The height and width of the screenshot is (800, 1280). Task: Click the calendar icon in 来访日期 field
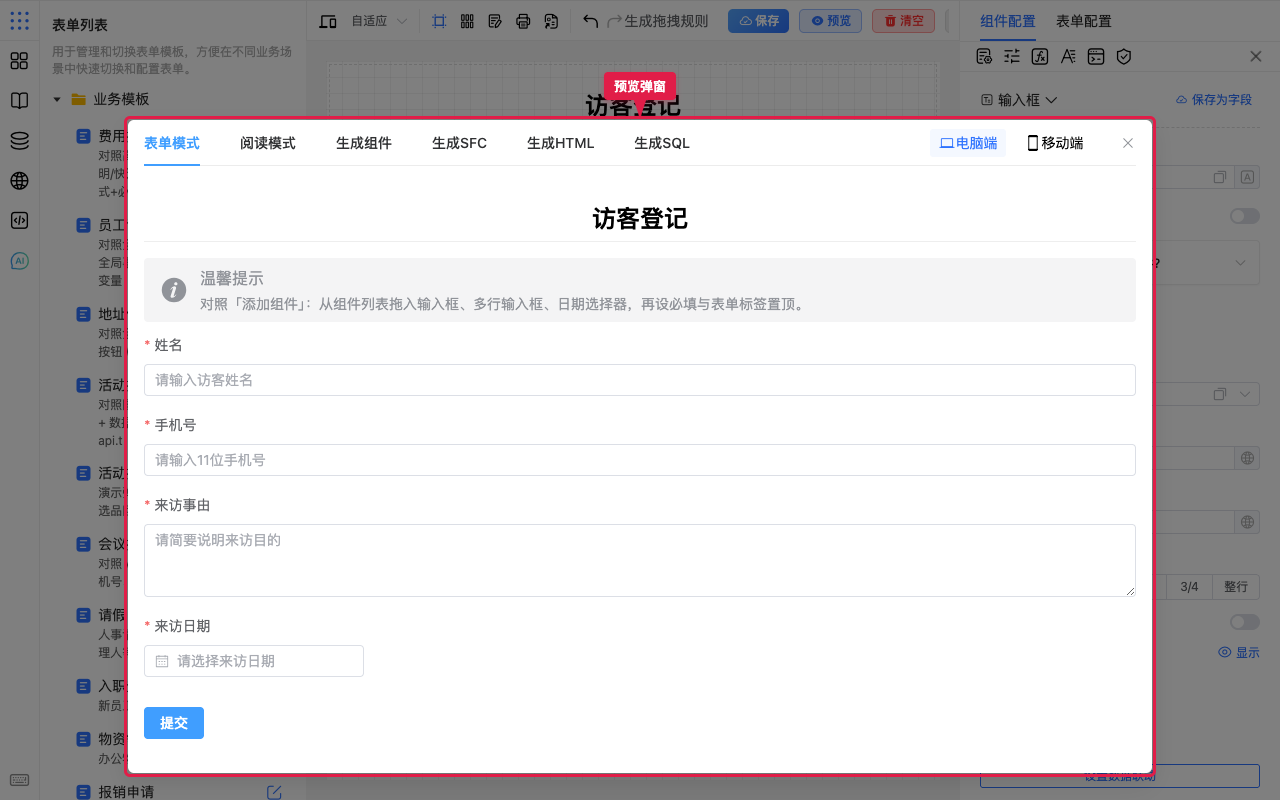pos(162,661)
